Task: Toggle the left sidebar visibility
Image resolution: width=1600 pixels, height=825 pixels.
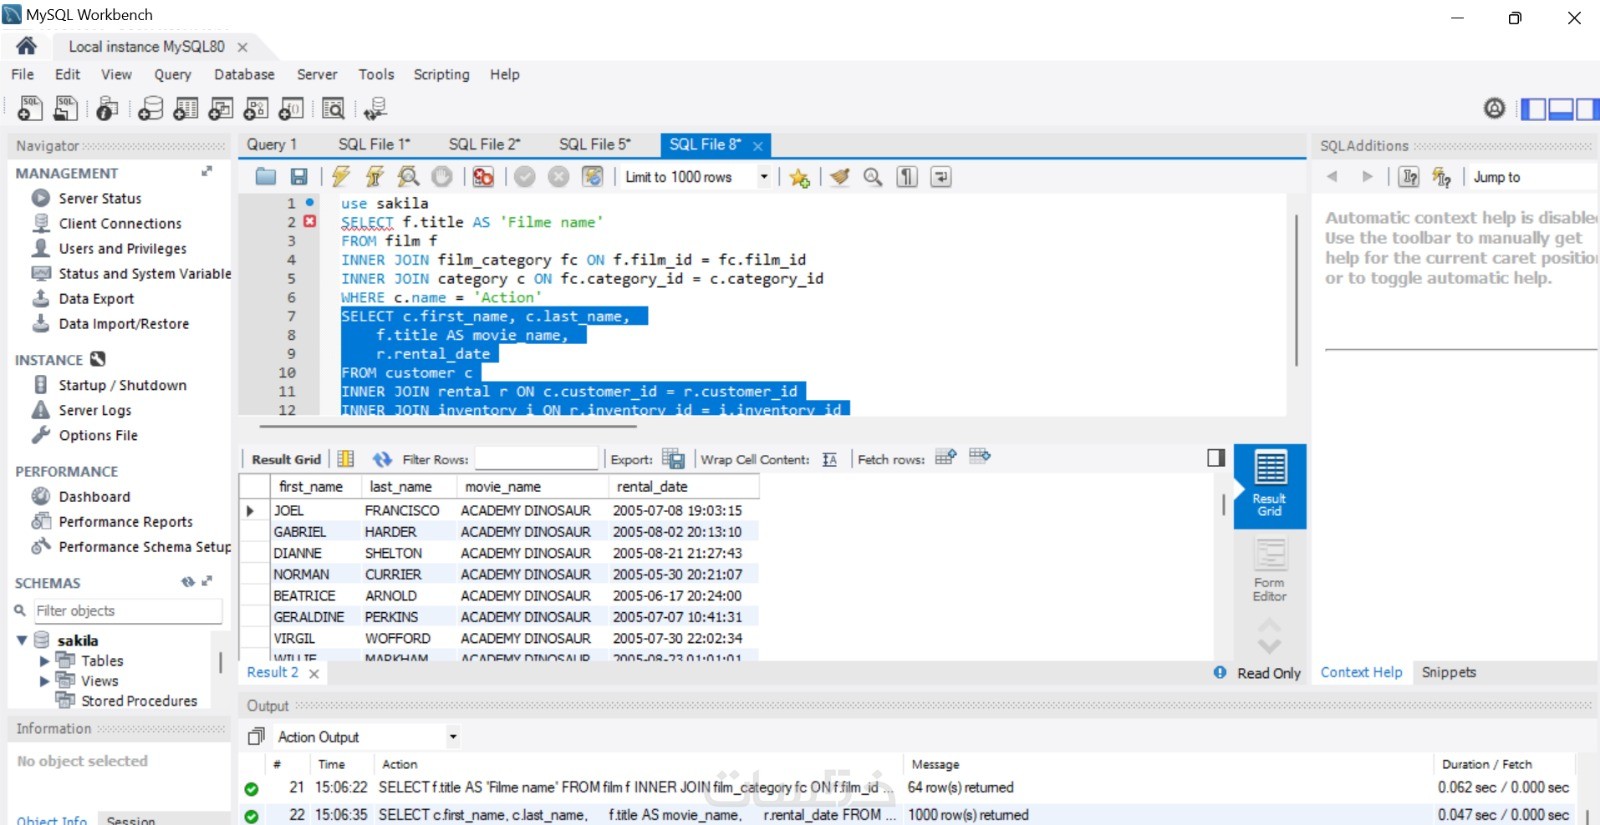Action: click(x=1533, y=108)
